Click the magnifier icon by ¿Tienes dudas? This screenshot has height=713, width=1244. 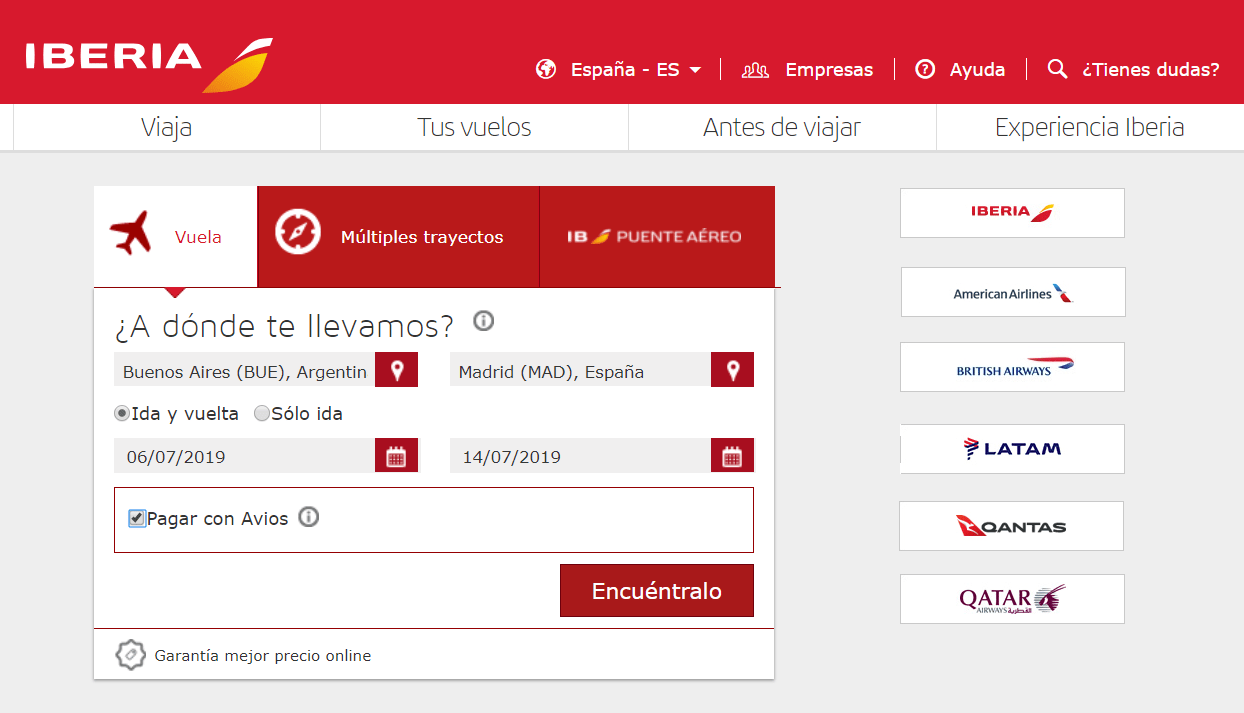(1057, 69)
